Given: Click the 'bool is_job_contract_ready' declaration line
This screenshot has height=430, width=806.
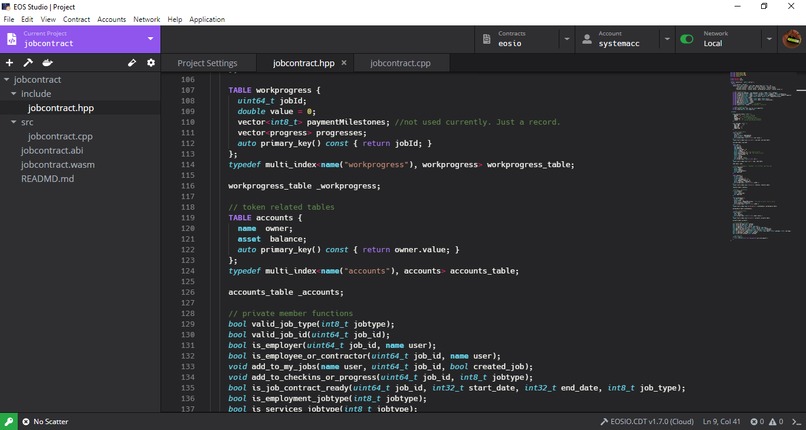Looking at the screenshot, I should [x=457, y=388].
